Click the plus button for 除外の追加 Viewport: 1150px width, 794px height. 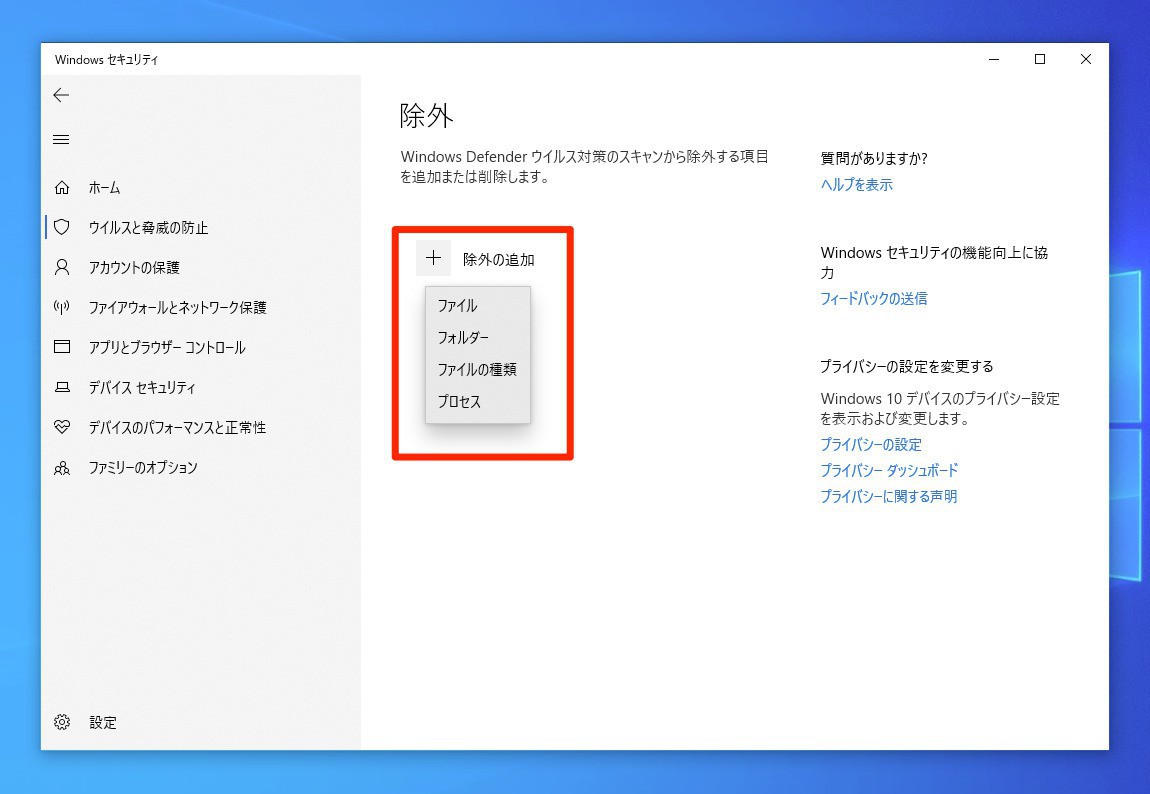[x=433, y=259]
